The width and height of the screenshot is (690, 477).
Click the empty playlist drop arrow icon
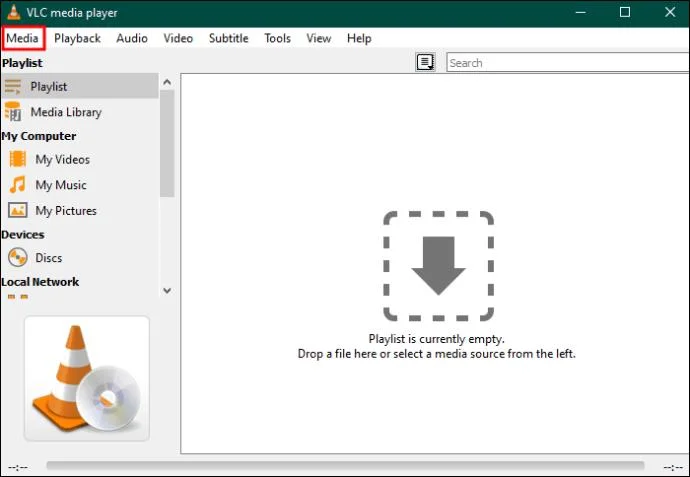tap(438, 266)
